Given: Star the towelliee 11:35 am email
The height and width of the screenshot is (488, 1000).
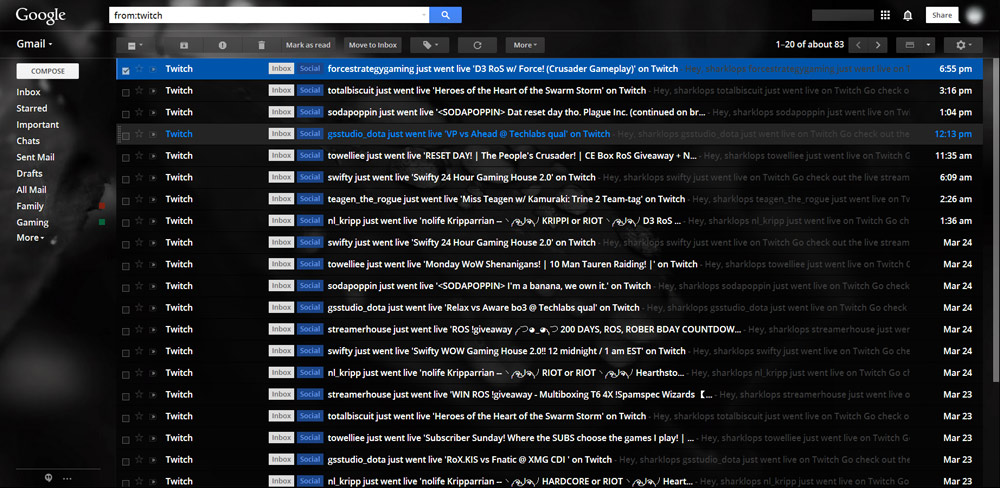Looking at the screenshot, I should click(x=139, y=156).
